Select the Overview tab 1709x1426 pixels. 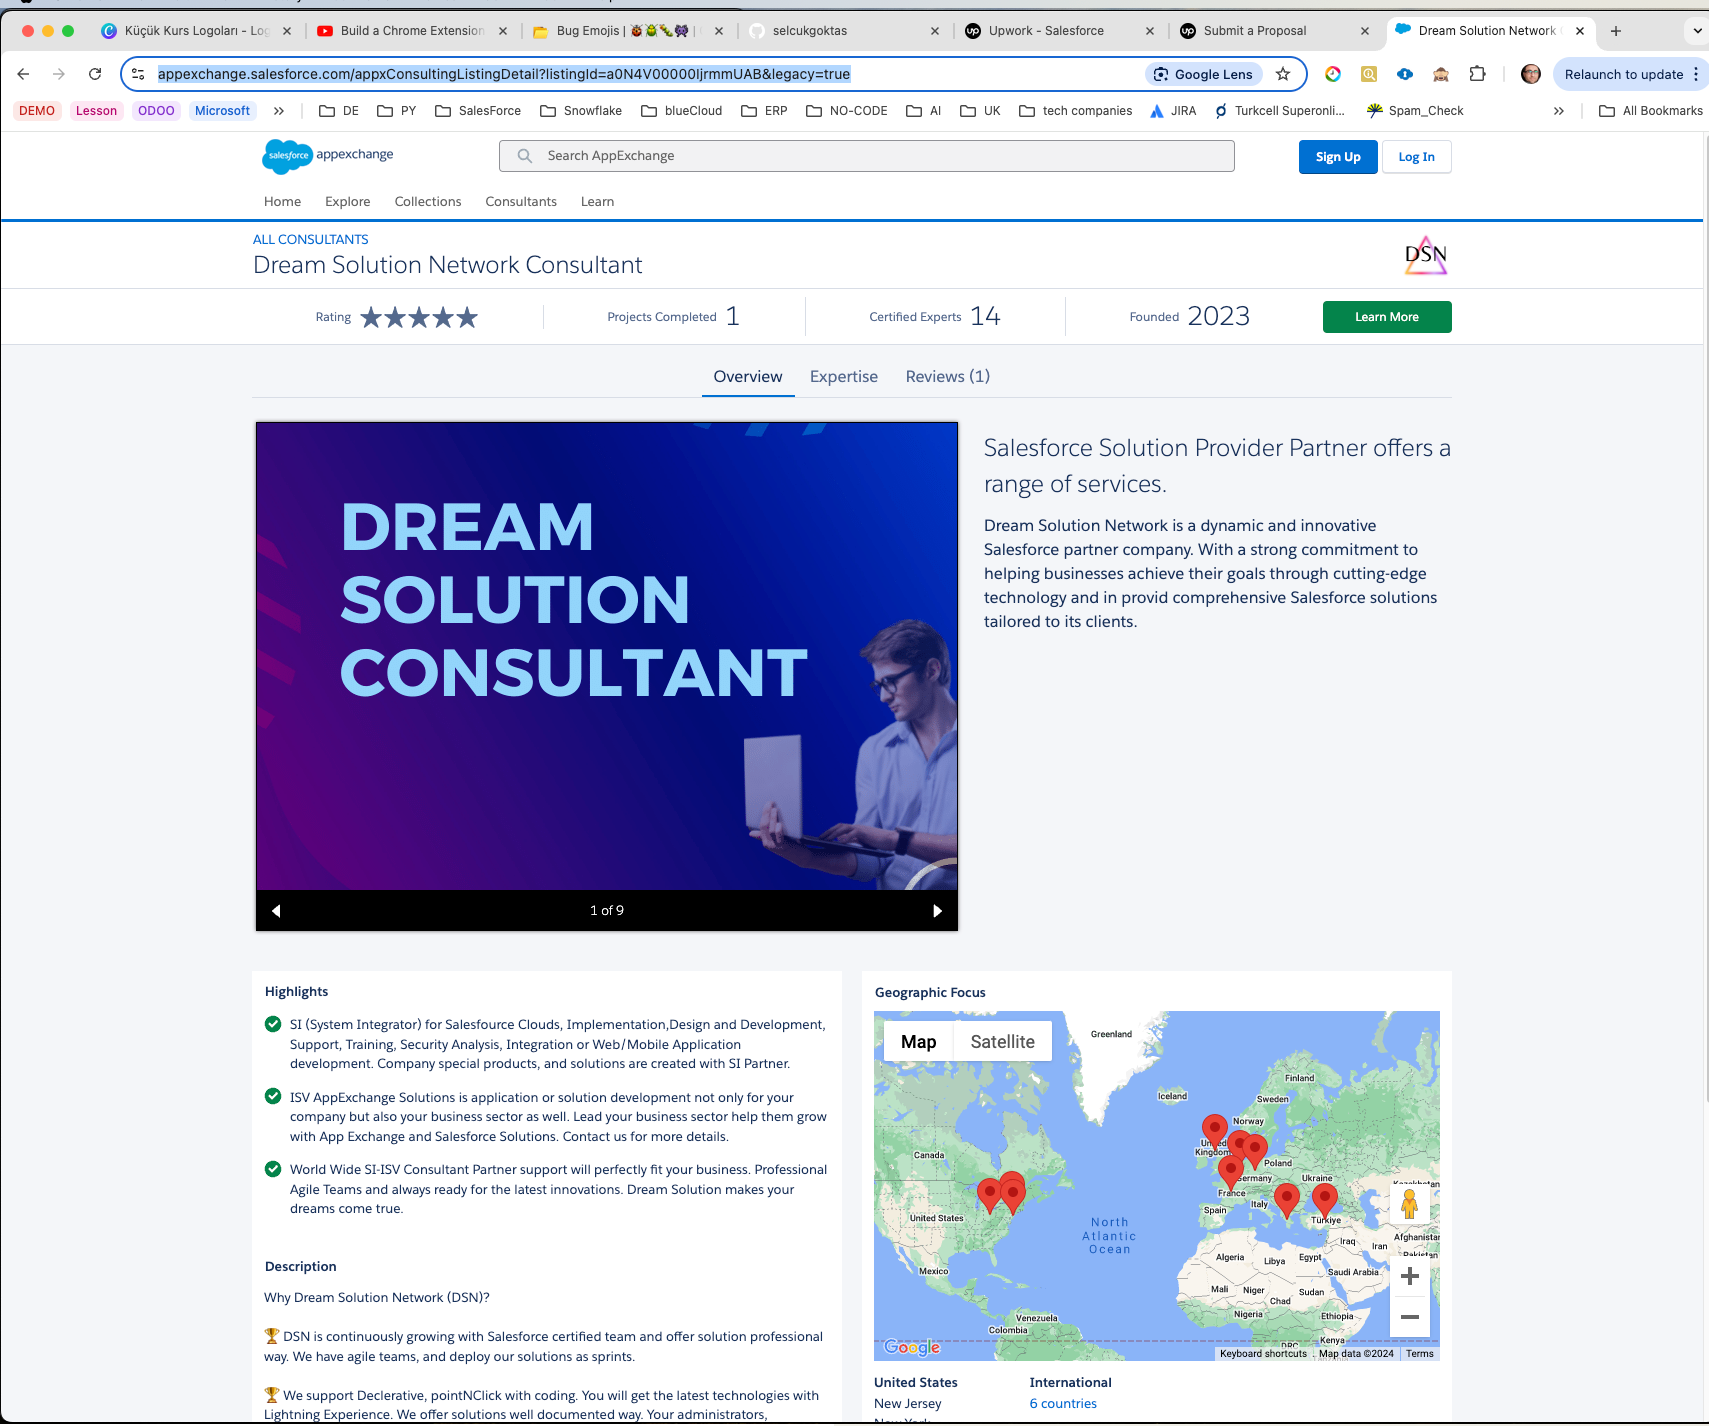[x=748, y=377]
